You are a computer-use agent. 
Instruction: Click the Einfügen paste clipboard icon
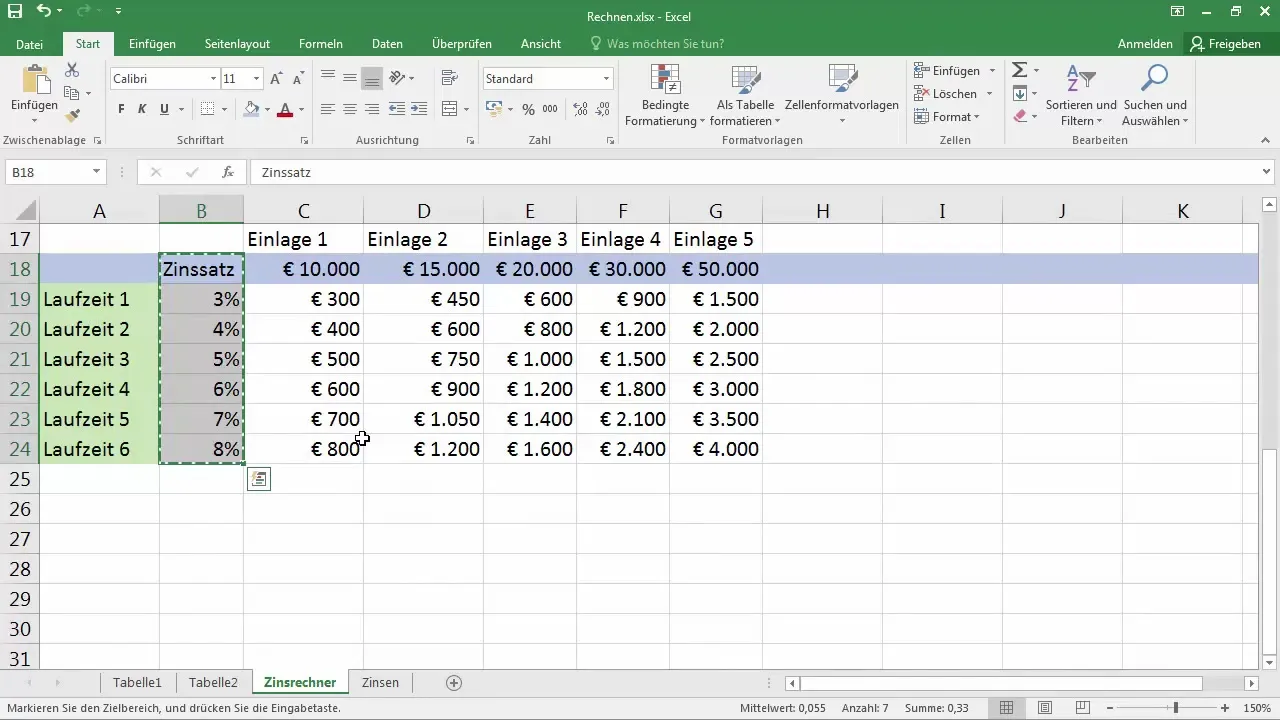click(34, 80)
